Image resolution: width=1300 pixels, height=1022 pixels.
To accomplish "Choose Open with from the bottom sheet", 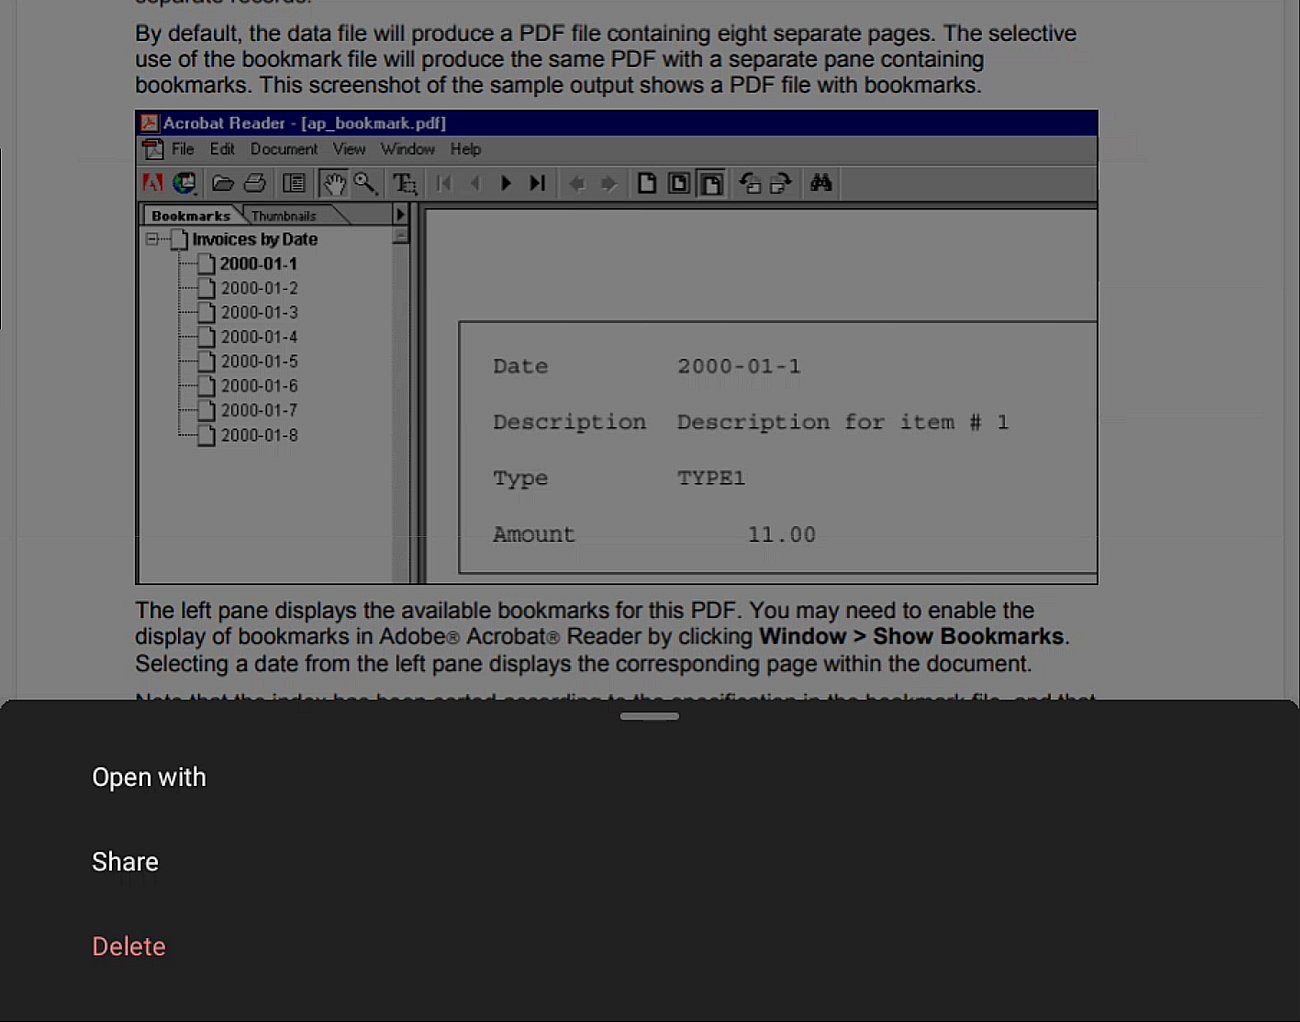I will point(149,777).
